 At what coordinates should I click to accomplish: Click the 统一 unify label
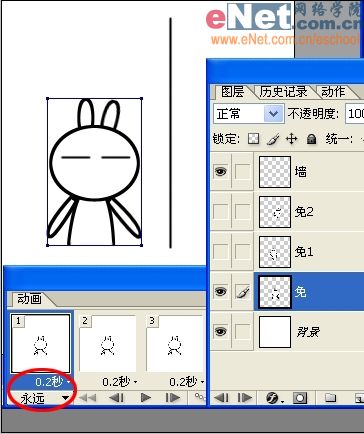(x=338, y=139)
